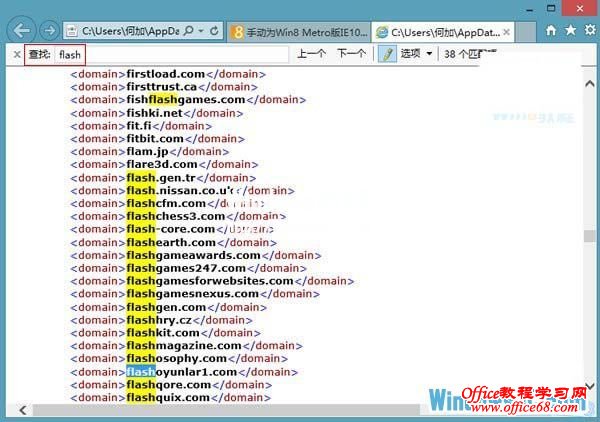Go forward with the Forward arrow button
This screenshot has height=422, width=600.
(49, 30)
